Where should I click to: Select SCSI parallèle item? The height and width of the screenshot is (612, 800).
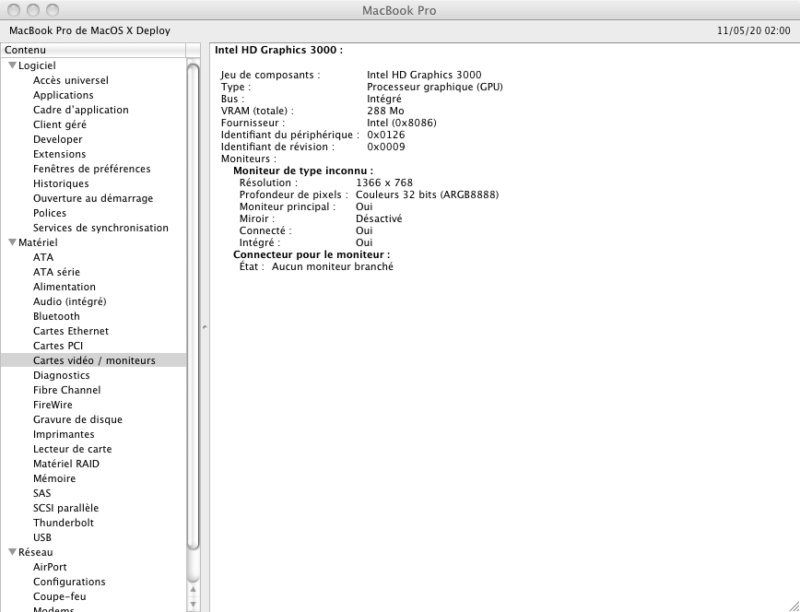[66, 508]
